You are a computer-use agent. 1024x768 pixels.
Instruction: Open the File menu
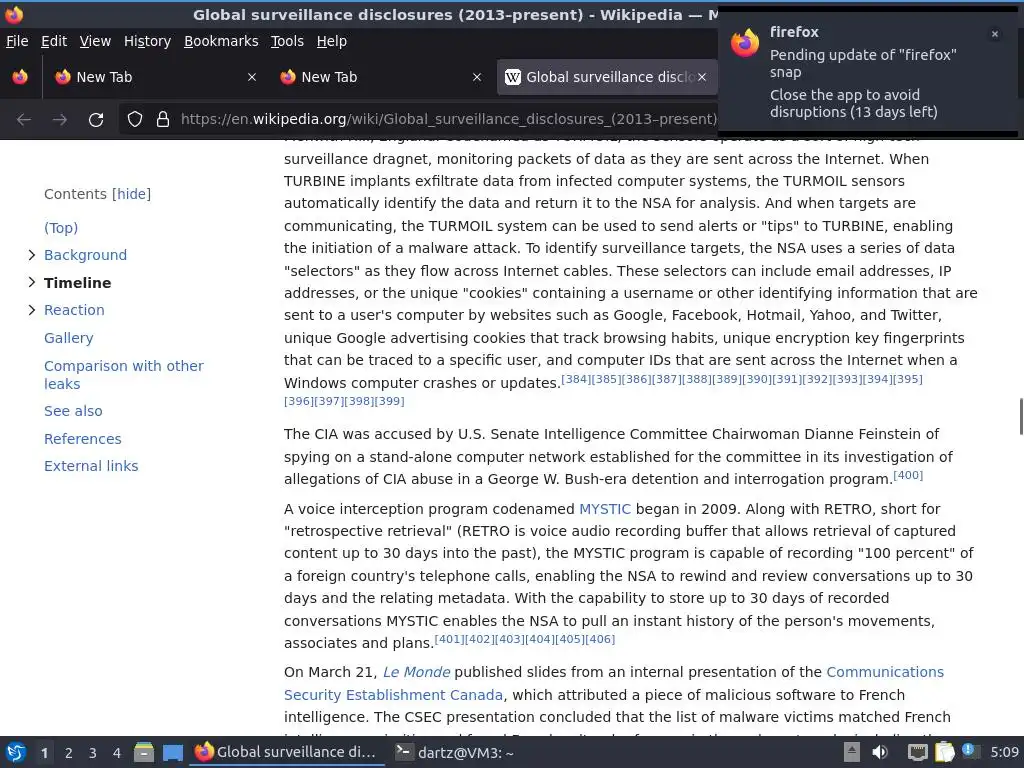[x=17, y=41]
